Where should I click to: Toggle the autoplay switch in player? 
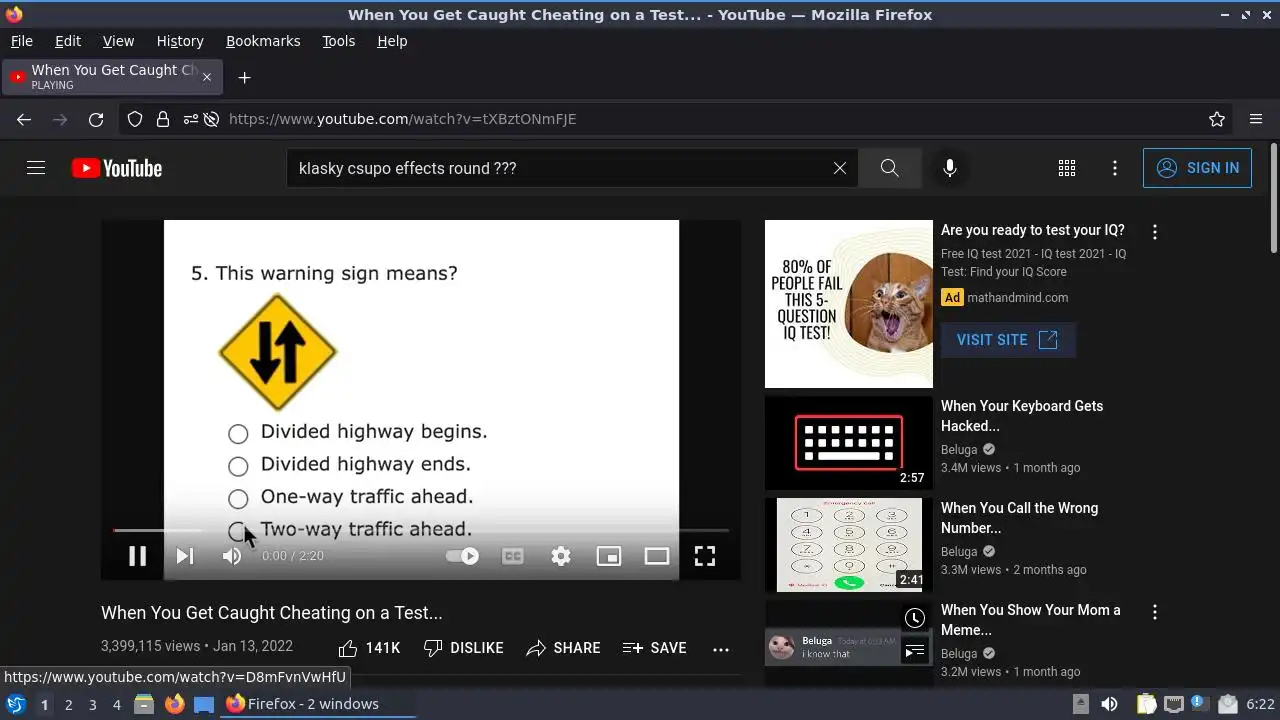(462, 556)
